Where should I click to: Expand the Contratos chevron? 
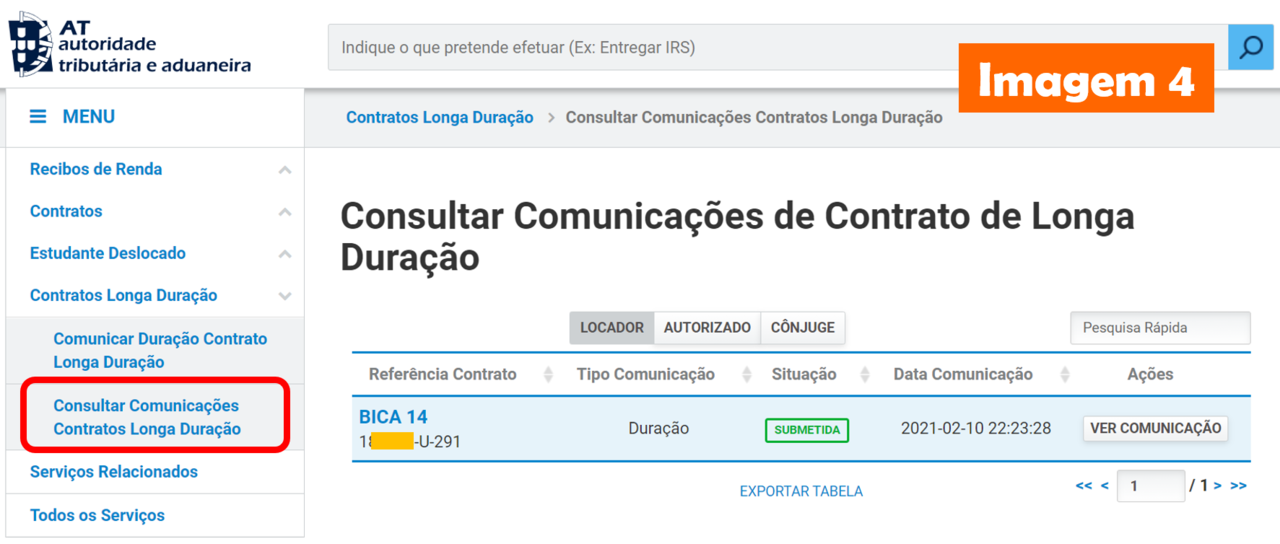[285, 213]
